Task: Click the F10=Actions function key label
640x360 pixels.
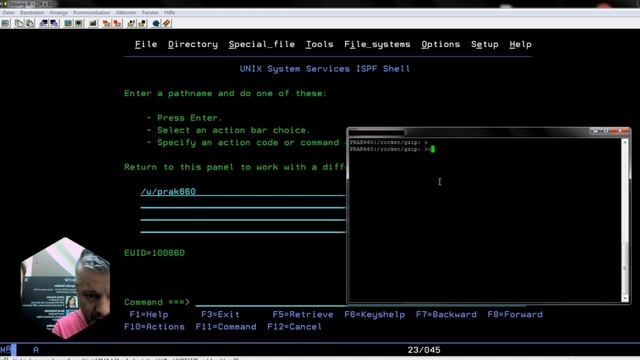Action: pos(154,327)
